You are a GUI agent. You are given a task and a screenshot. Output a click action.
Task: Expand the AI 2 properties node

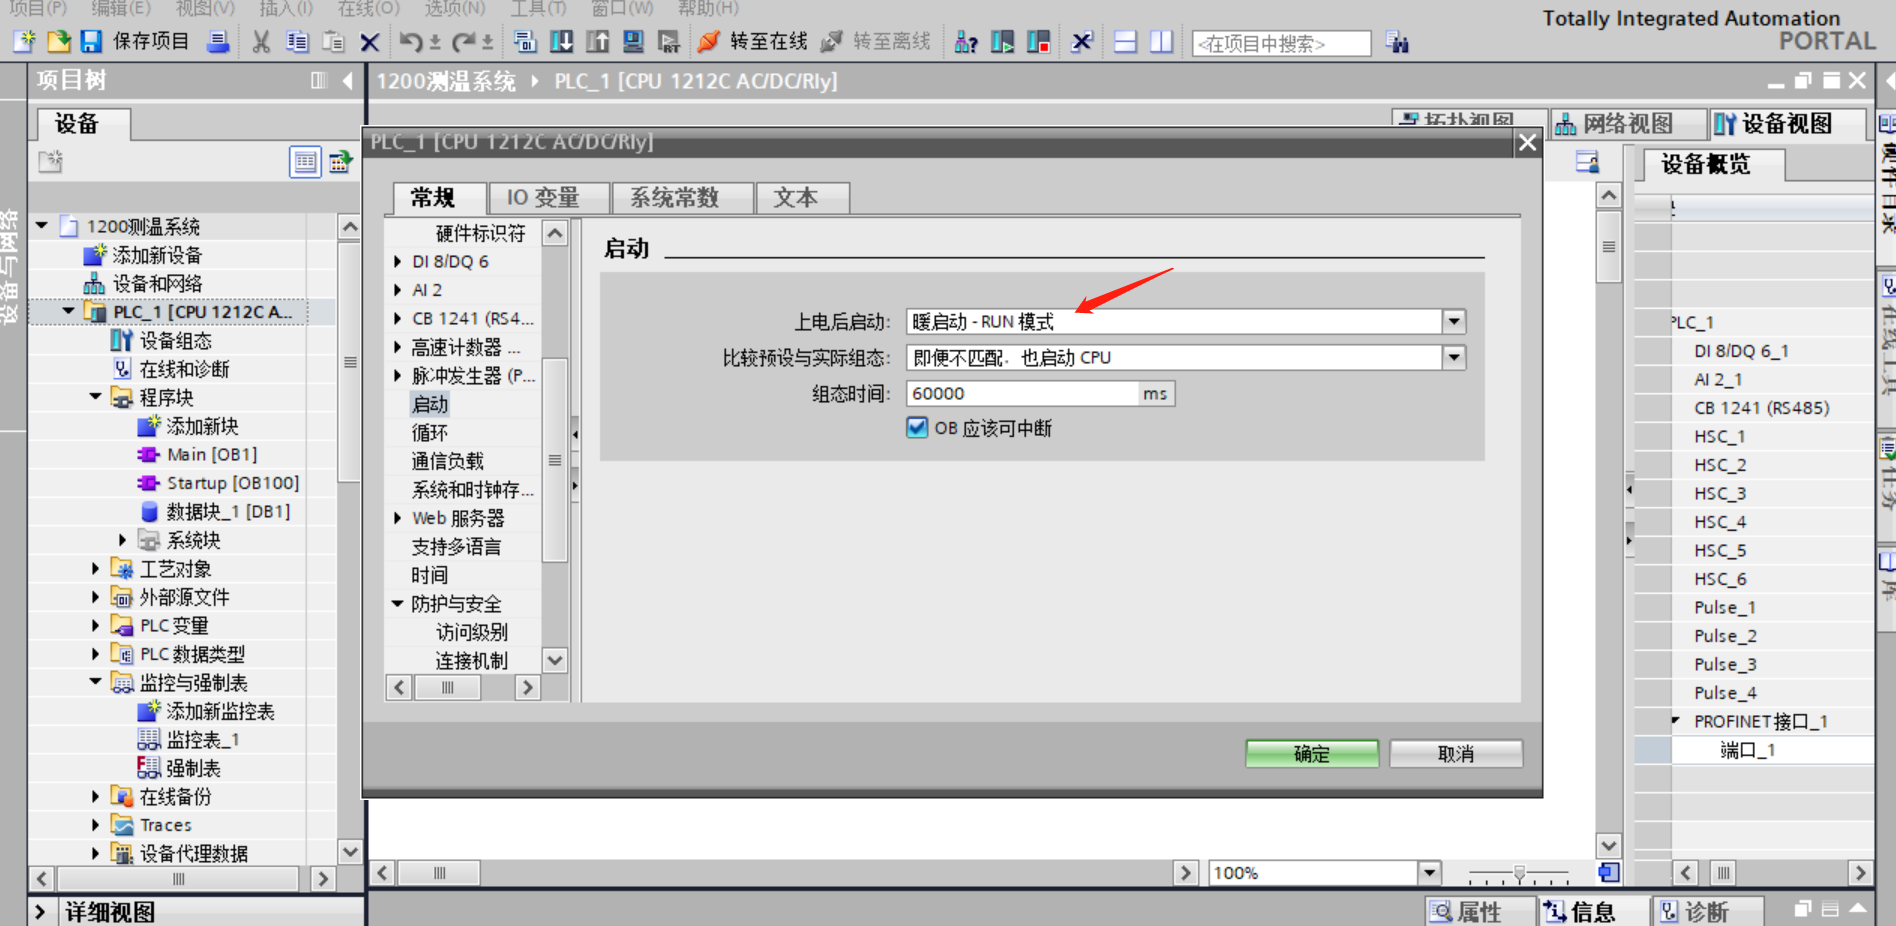[x=398, y=290]
